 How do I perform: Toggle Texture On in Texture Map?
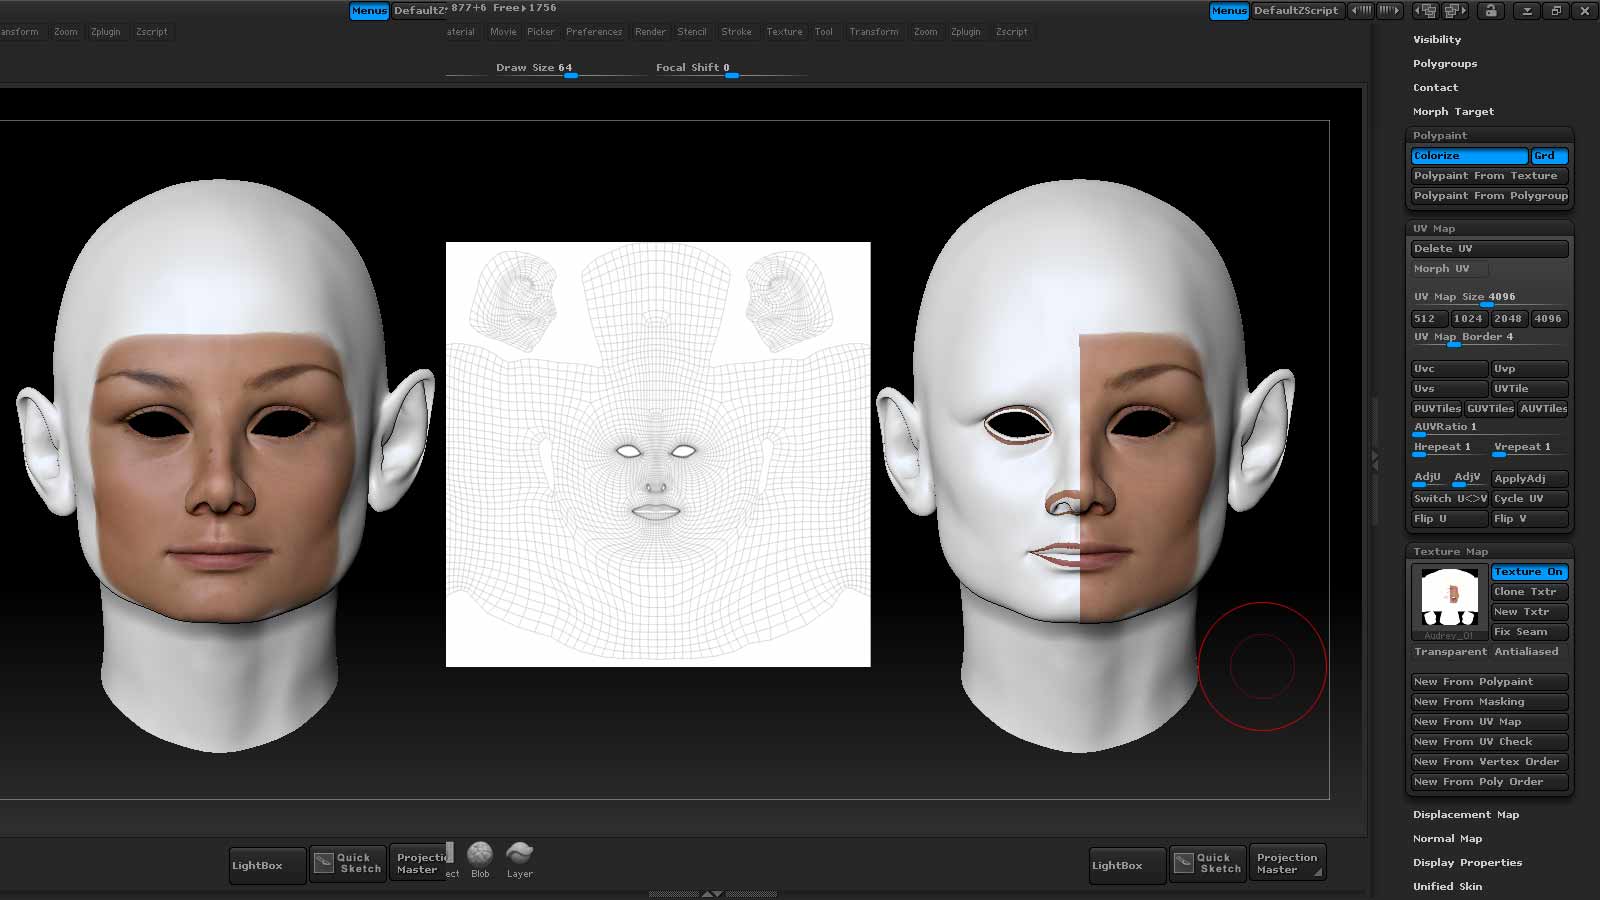1528,571
